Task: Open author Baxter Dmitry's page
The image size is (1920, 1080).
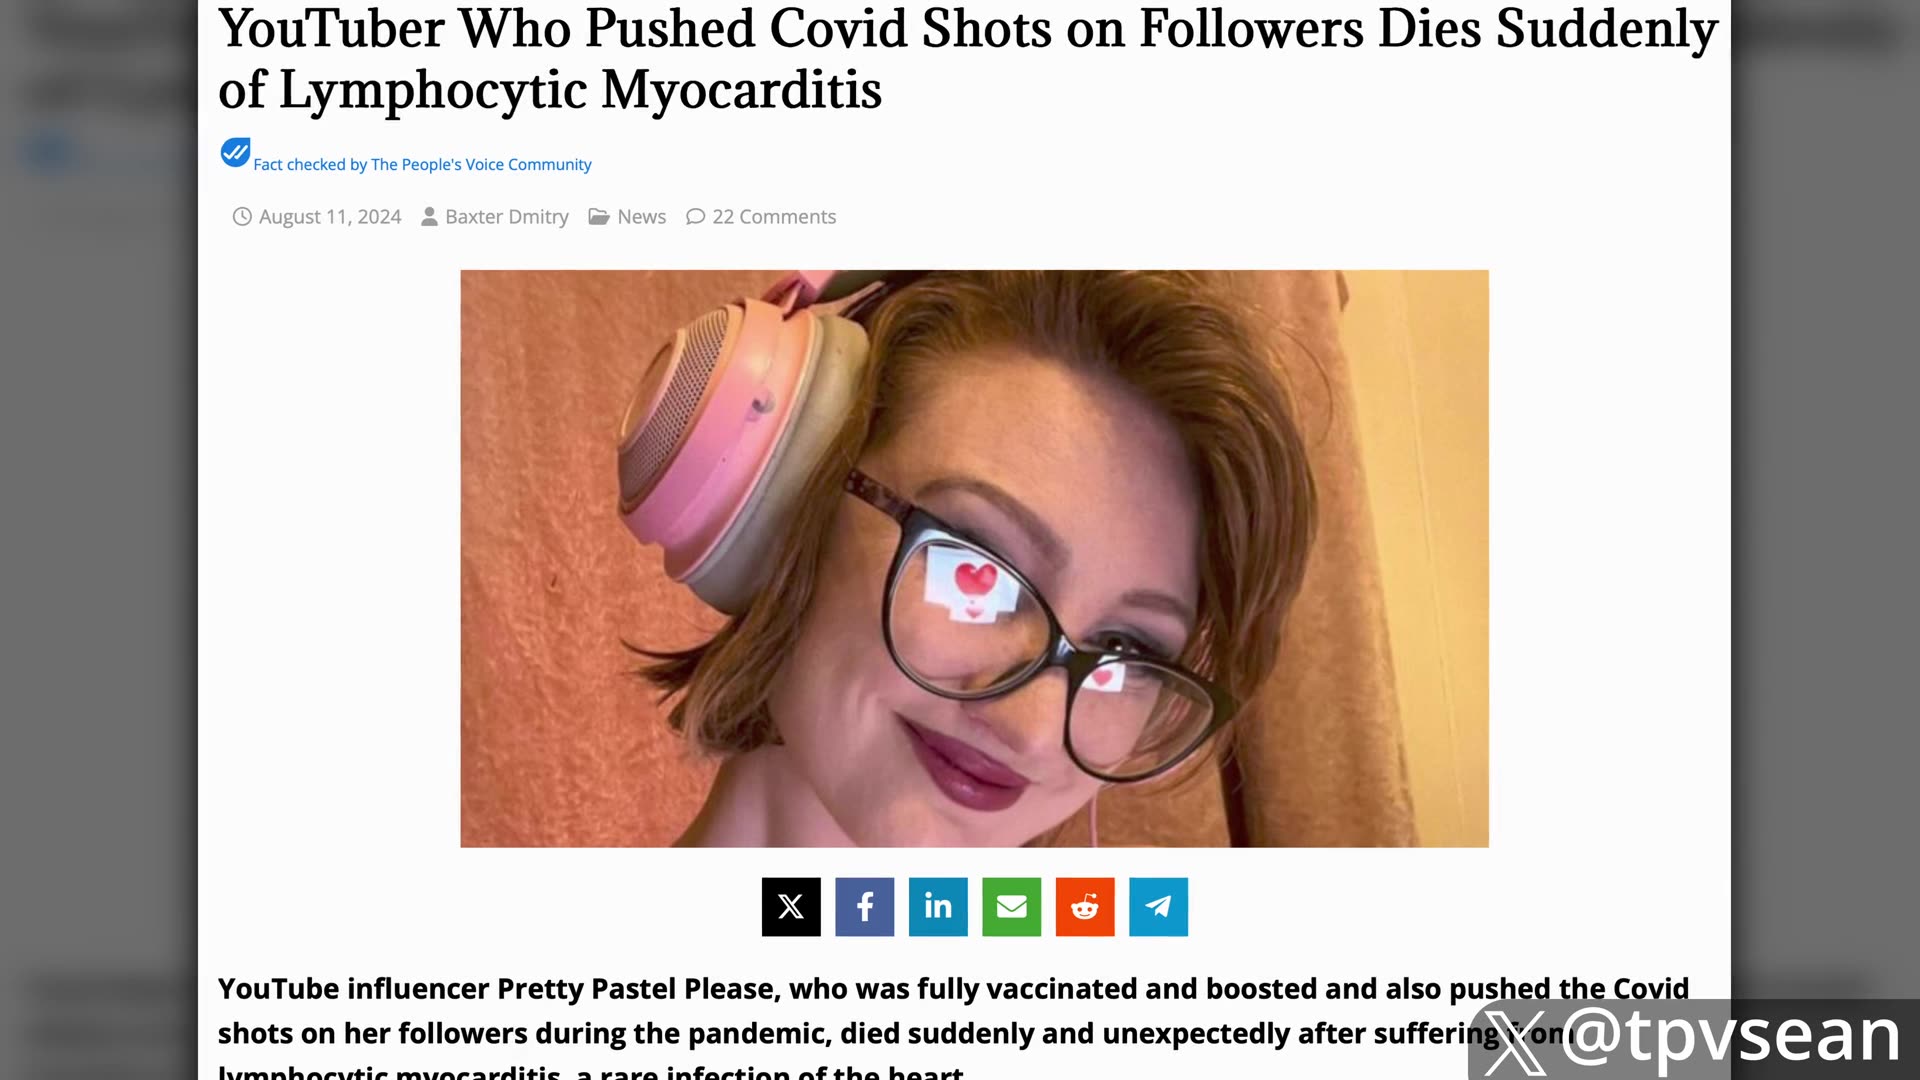Action: pyautogui.click(x=506, y=217)
